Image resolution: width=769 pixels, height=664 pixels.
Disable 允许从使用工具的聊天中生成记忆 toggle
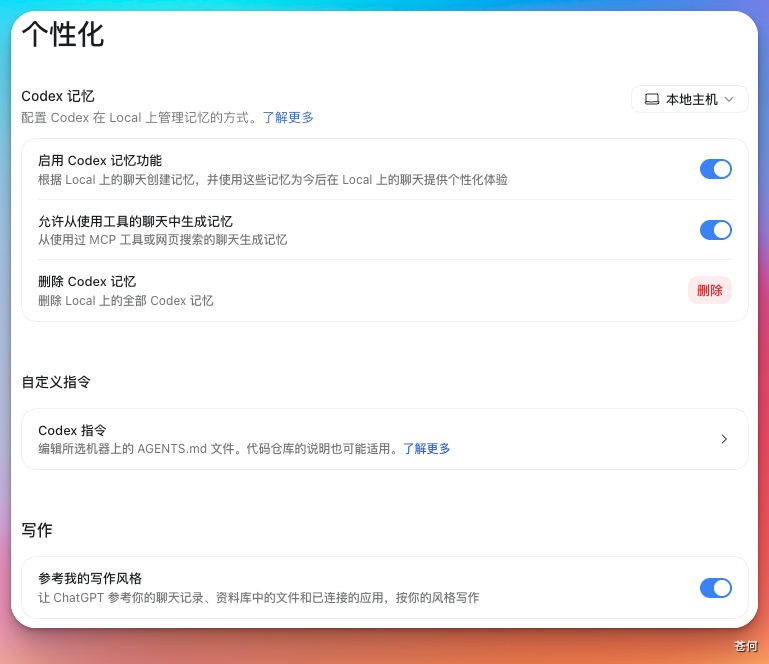tap(716, 230)
